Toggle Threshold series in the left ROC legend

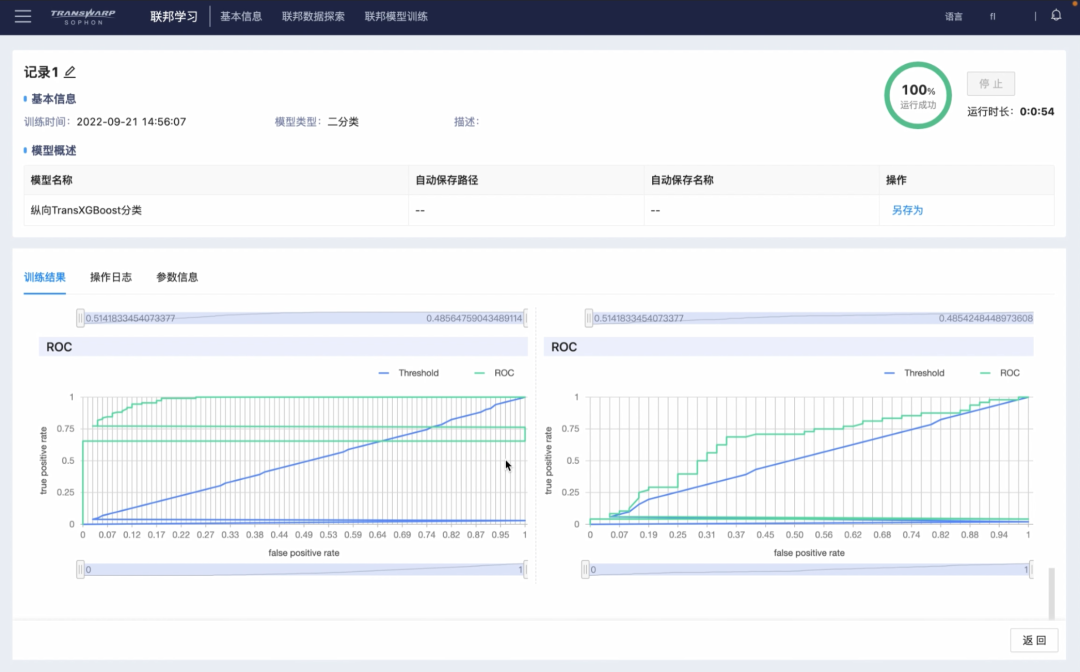click(408, 372)
